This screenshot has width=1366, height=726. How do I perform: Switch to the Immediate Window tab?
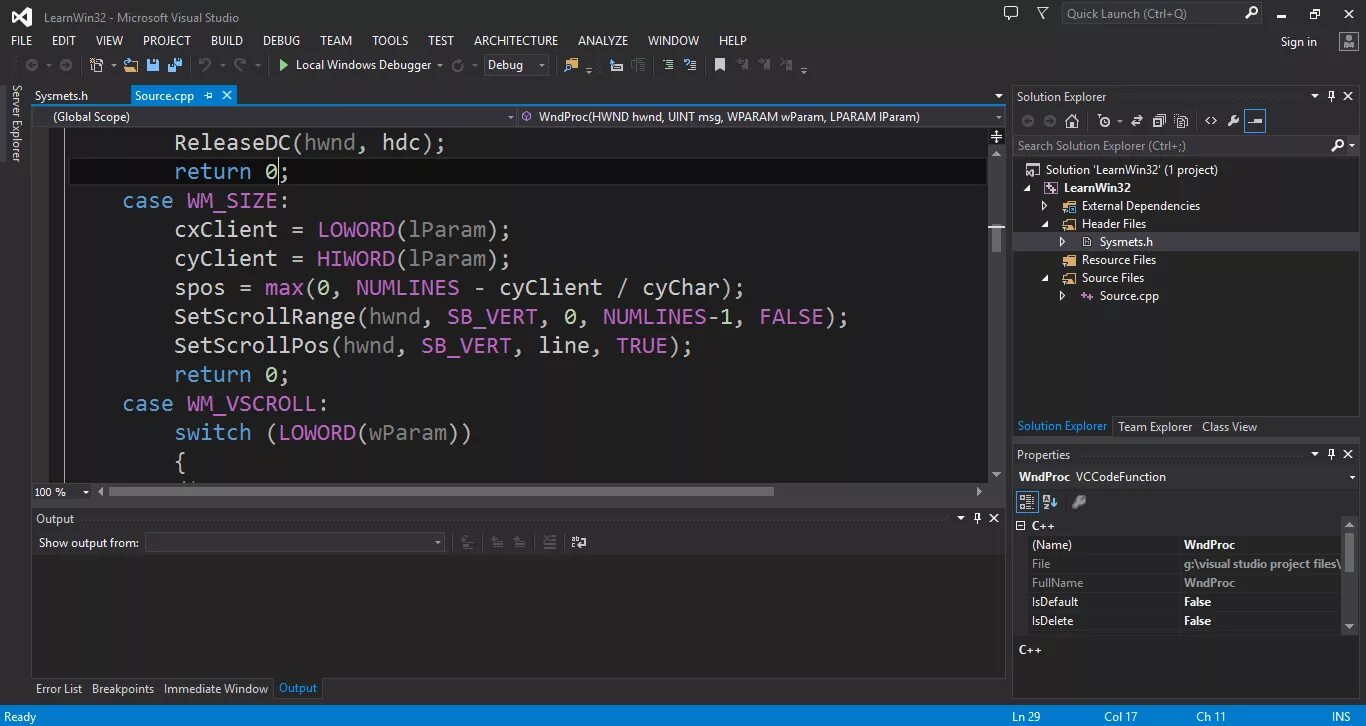pos(216,689)
